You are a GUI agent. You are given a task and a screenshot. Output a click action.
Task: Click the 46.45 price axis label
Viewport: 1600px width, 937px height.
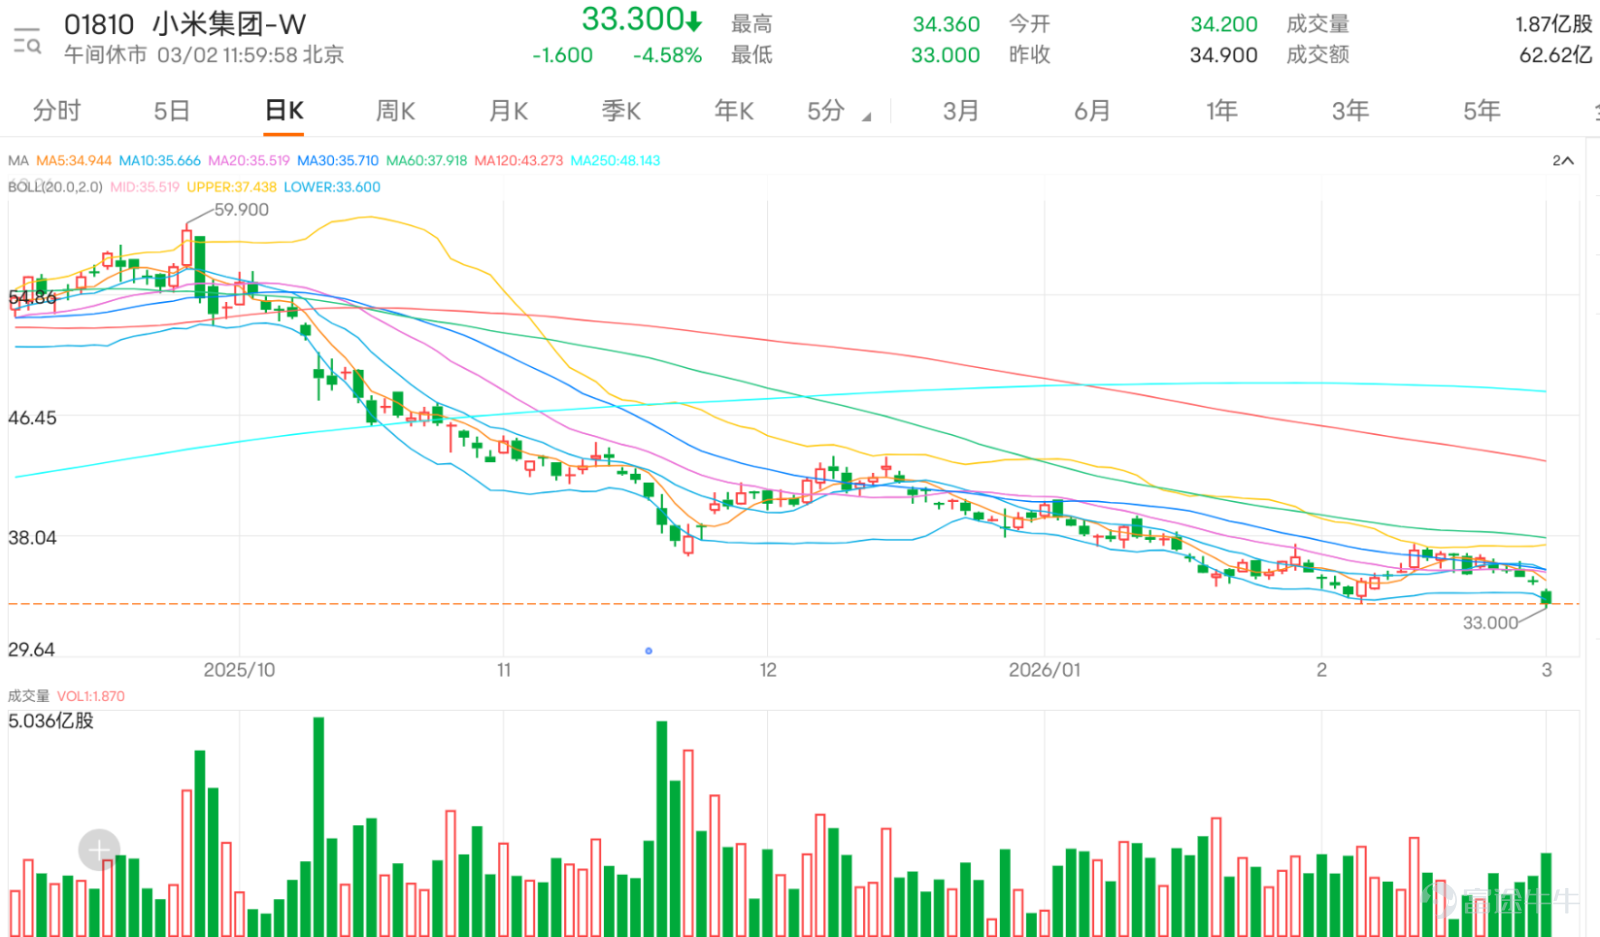[32, 418]
